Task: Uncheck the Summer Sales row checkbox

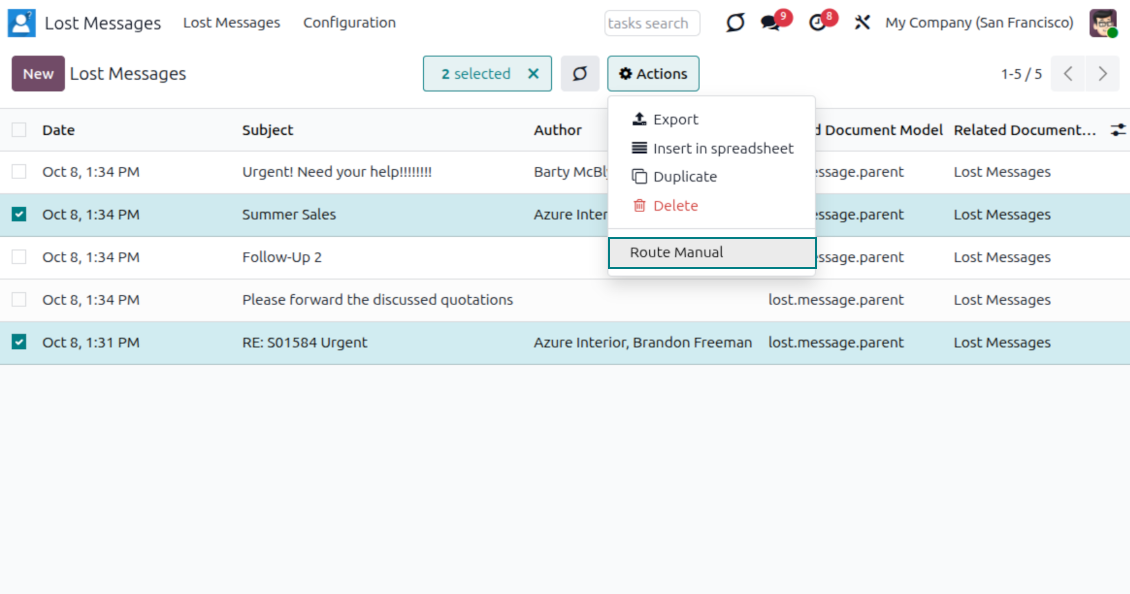Action: [x=19, y=214]
